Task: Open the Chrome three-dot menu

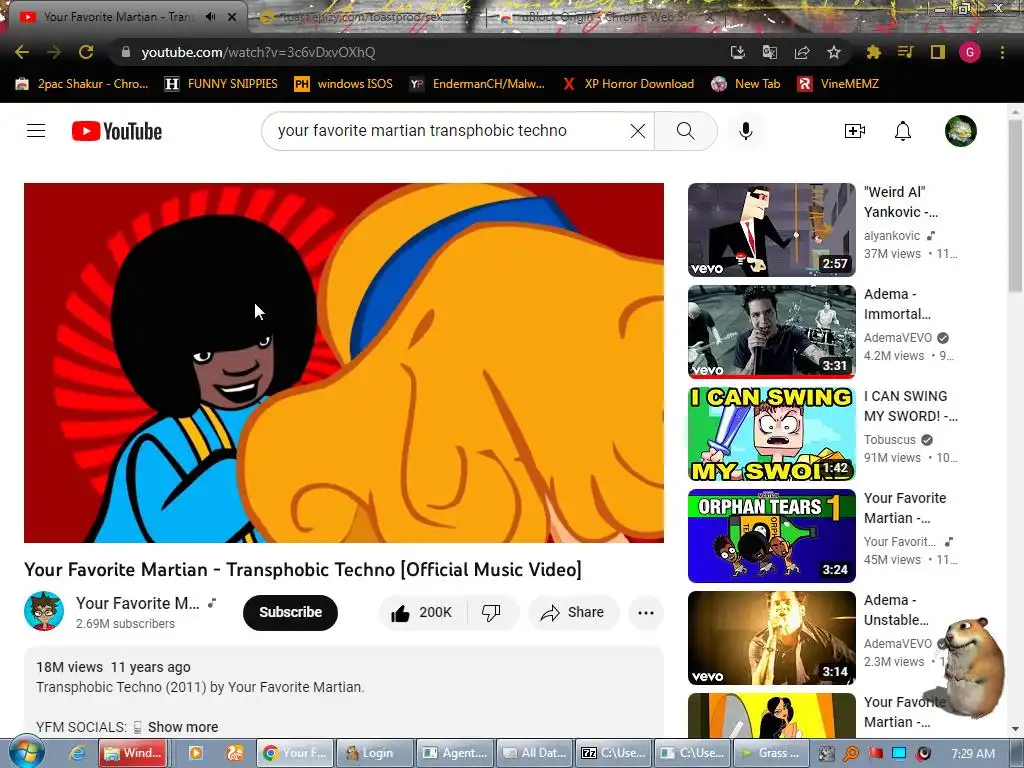Action: coord(1002,52)
